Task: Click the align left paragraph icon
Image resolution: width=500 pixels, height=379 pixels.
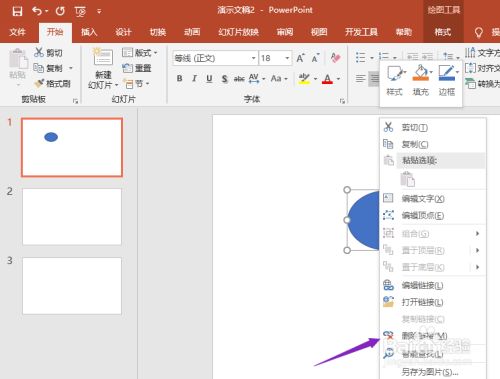Action: tap(360, 79)
